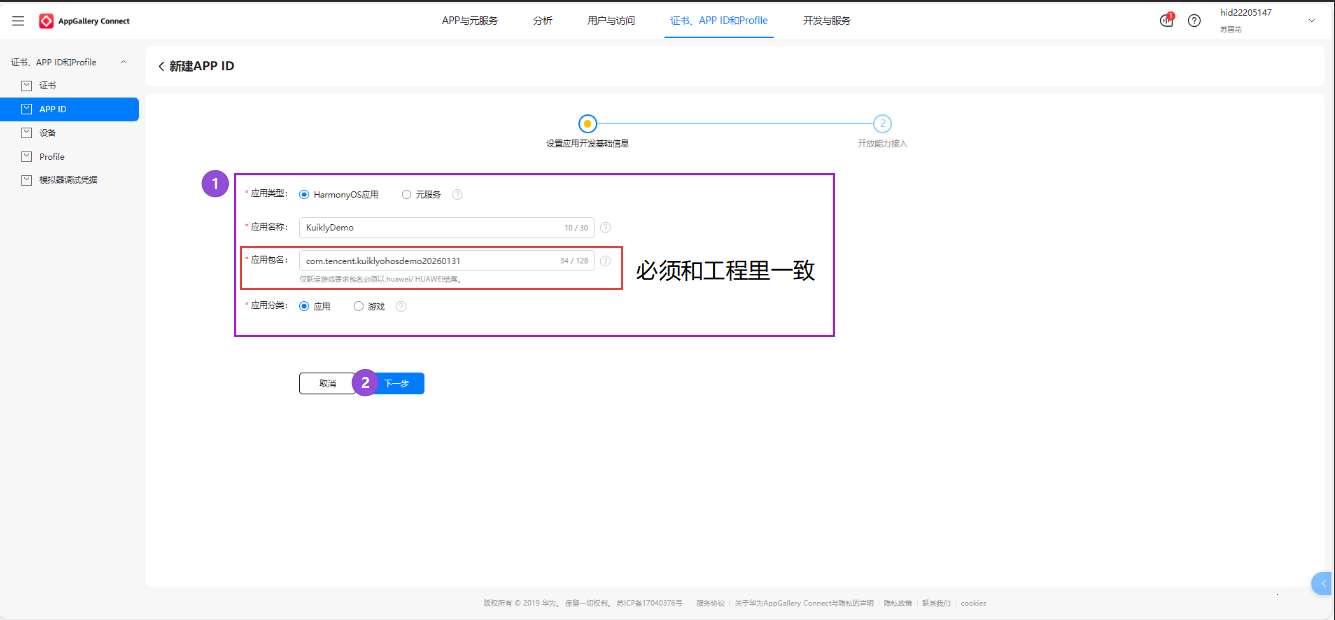Click the 下一步 next button
The image size is (1335, 620).
(x=397, y=383)
